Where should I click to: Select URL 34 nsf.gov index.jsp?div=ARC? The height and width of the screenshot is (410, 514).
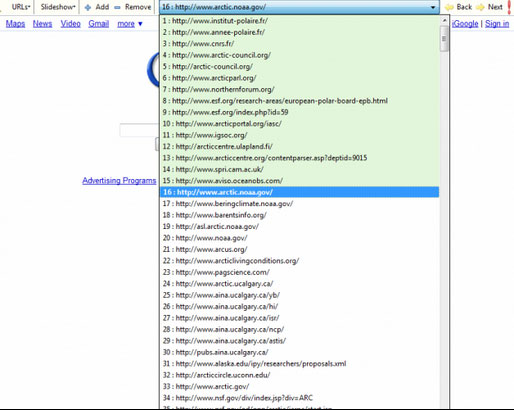[299, 398]
